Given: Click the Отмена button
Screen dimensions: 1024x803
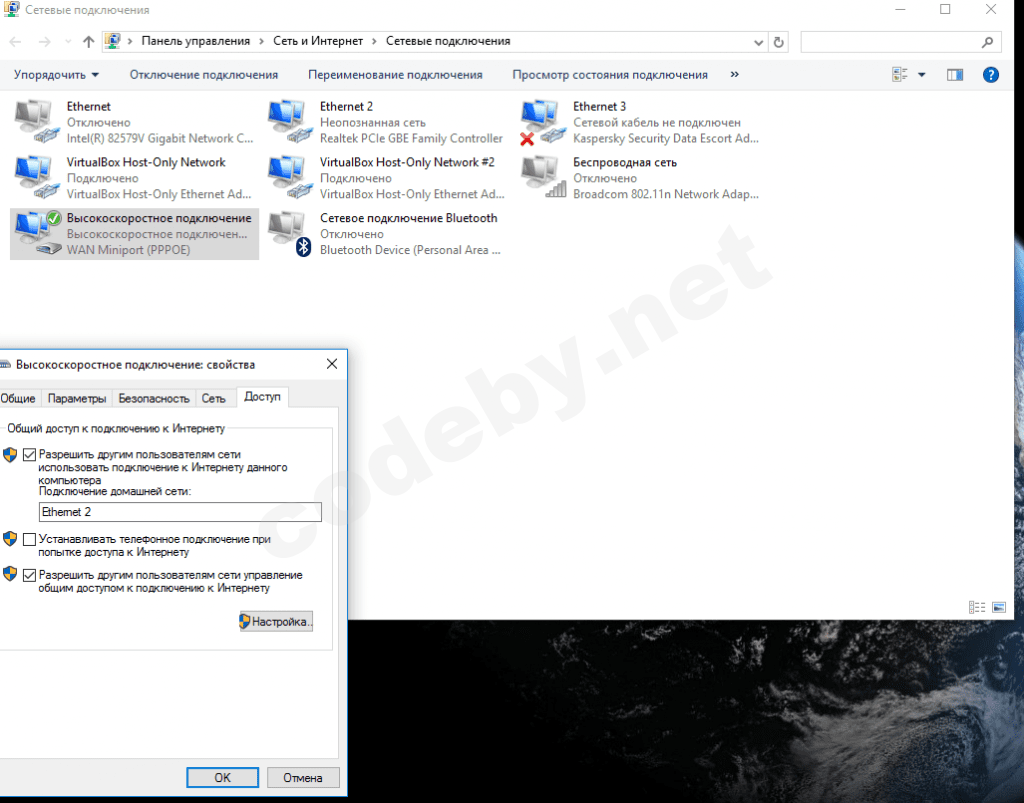Looking at the screenshot, I should coord(302,778).
